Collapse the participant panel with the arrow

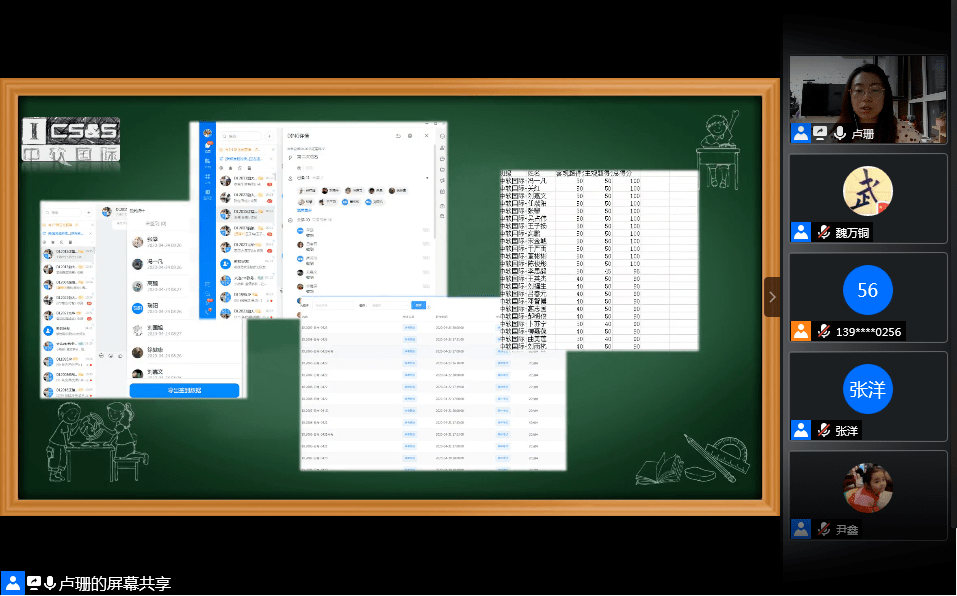[771, 297]
